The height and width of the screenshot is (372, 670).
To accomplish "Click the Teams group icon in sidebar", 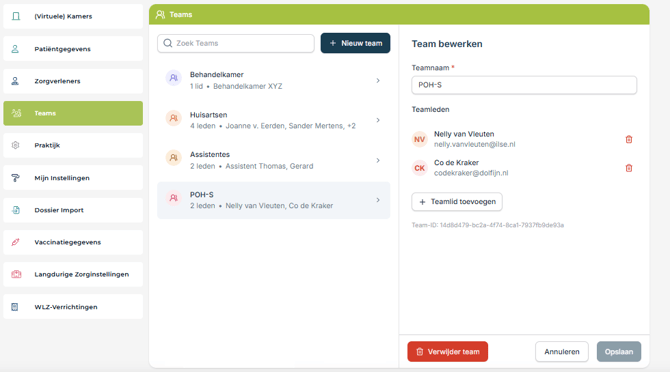I will [x=16, y=113].
